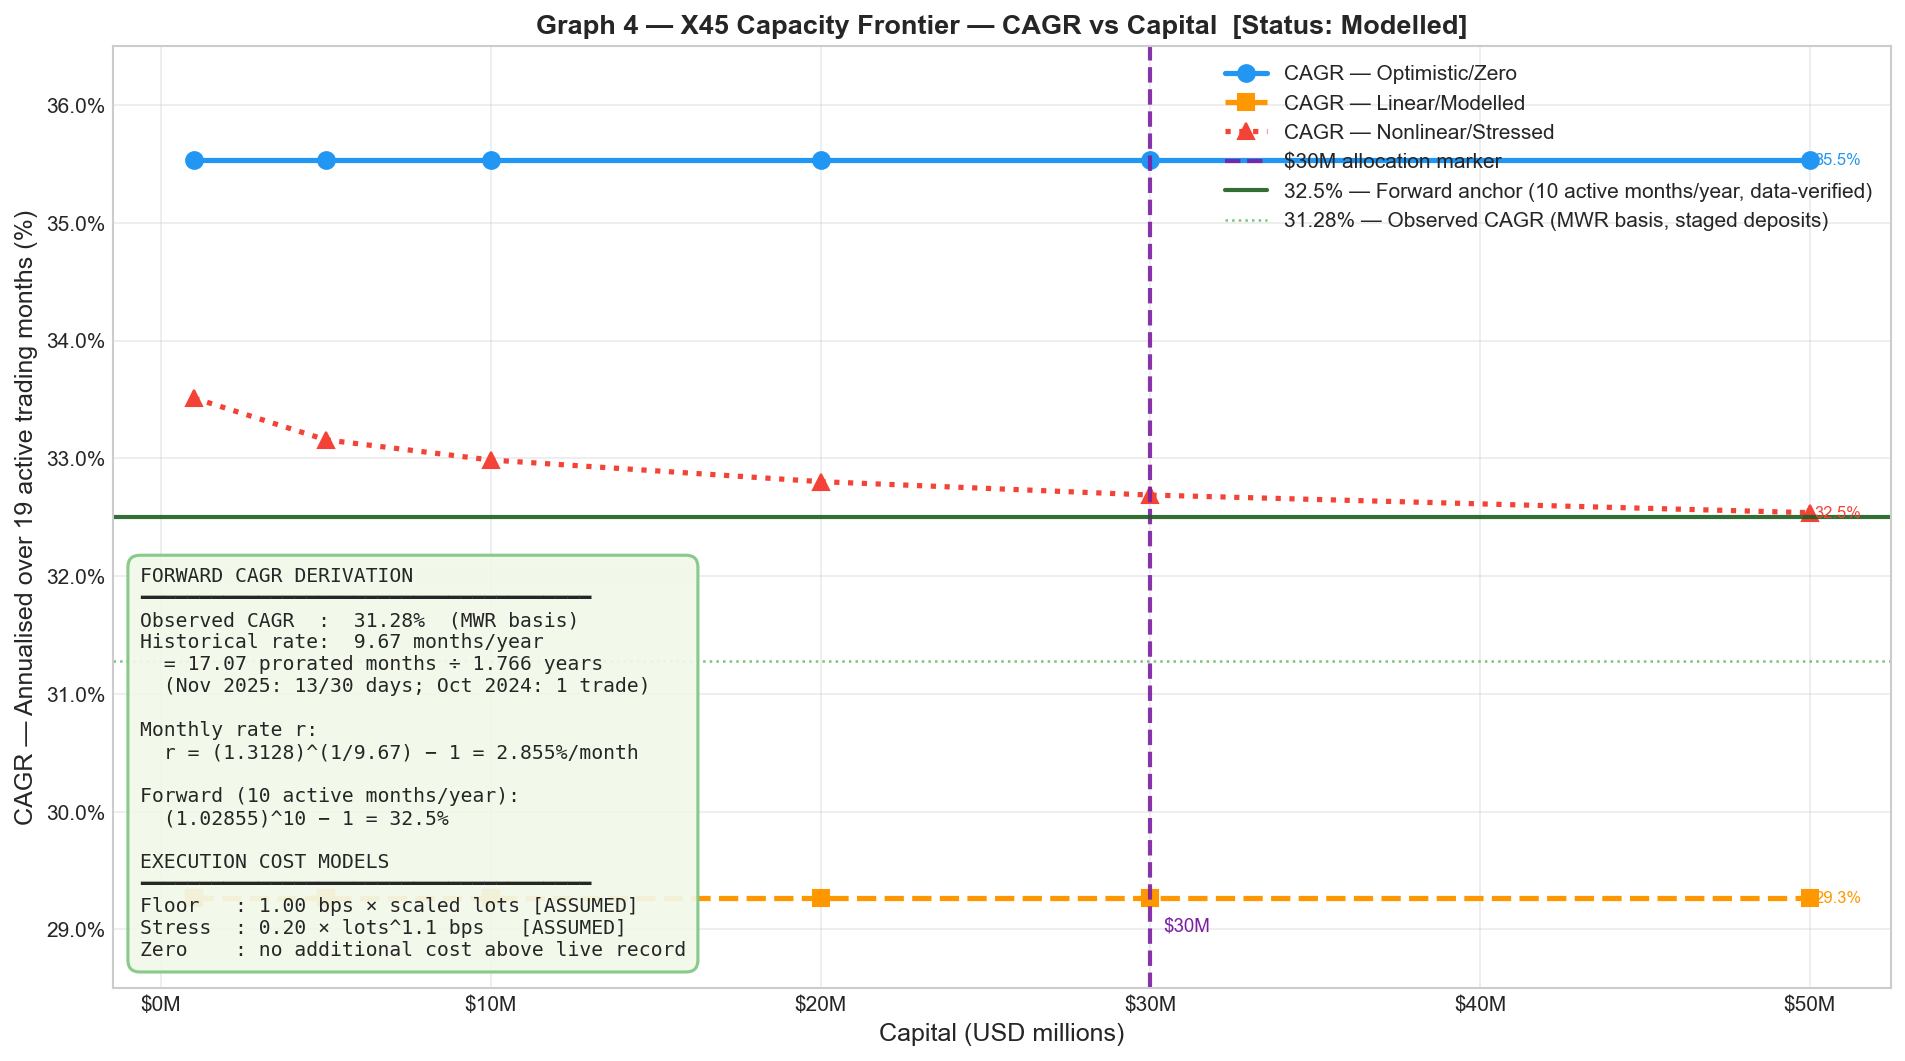Screen dimensions: 1905x1061
Task: Click the '$40M' x-axis tick label
Action: [x=1480, y=1005]
